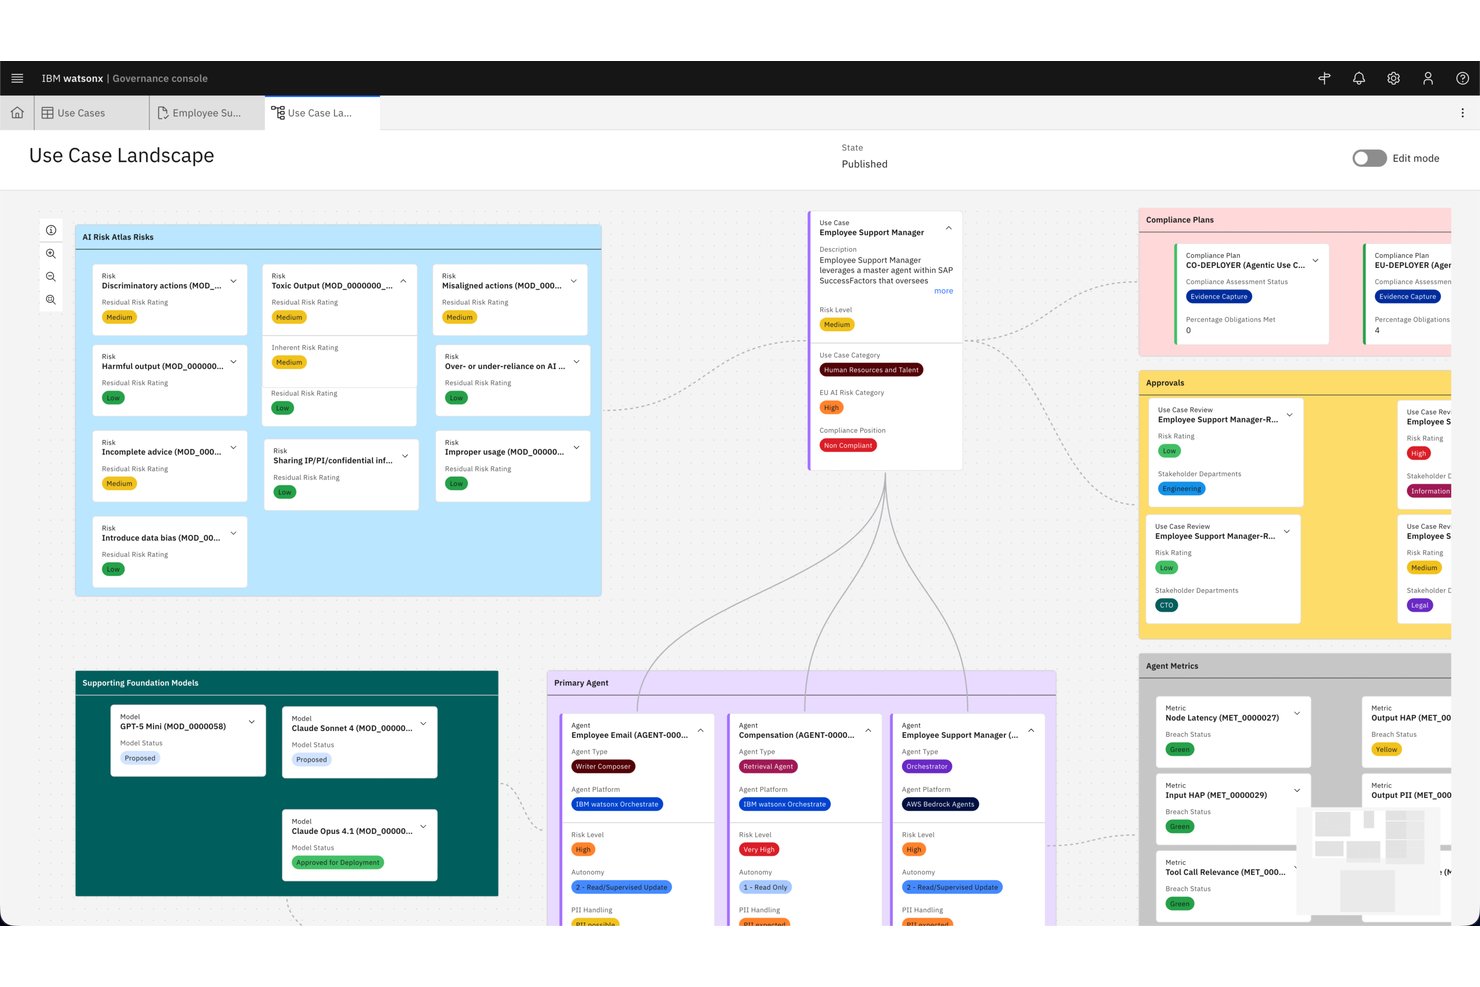Select the AI Risk Atlas Risks group header
This screenshot has height=987, width=1480.
click(x=338, y=237)
